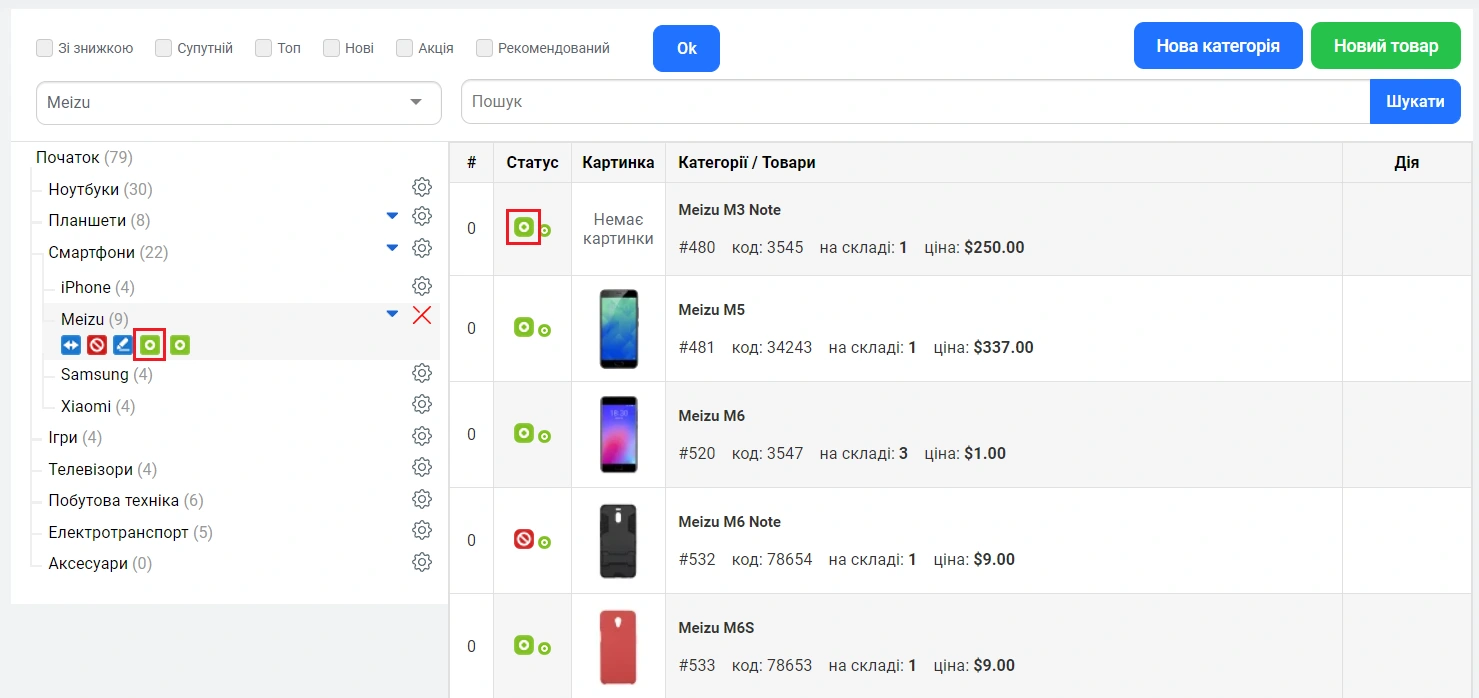The image size is (1479, 698).
Task: Enable the "Зі знижкою" checkbox
Action: coord(44,48)
